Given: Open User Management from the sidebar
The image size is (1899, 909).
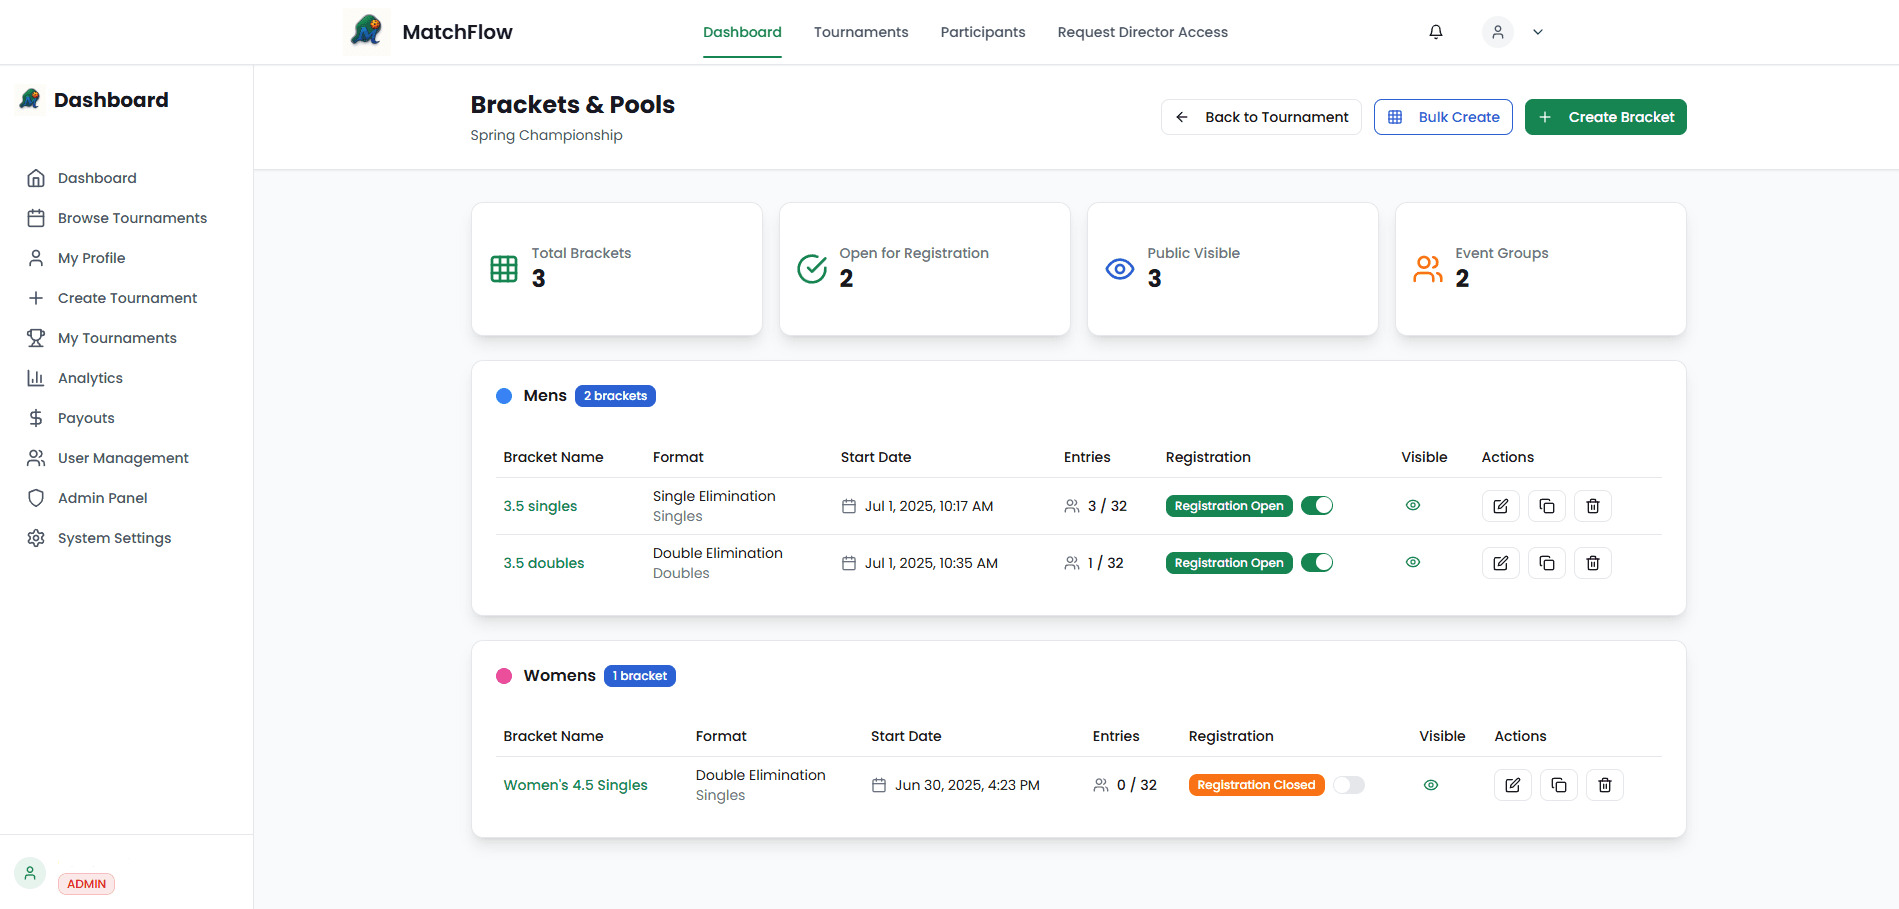Looking at the screenshot, I should [x=123, y=457].
